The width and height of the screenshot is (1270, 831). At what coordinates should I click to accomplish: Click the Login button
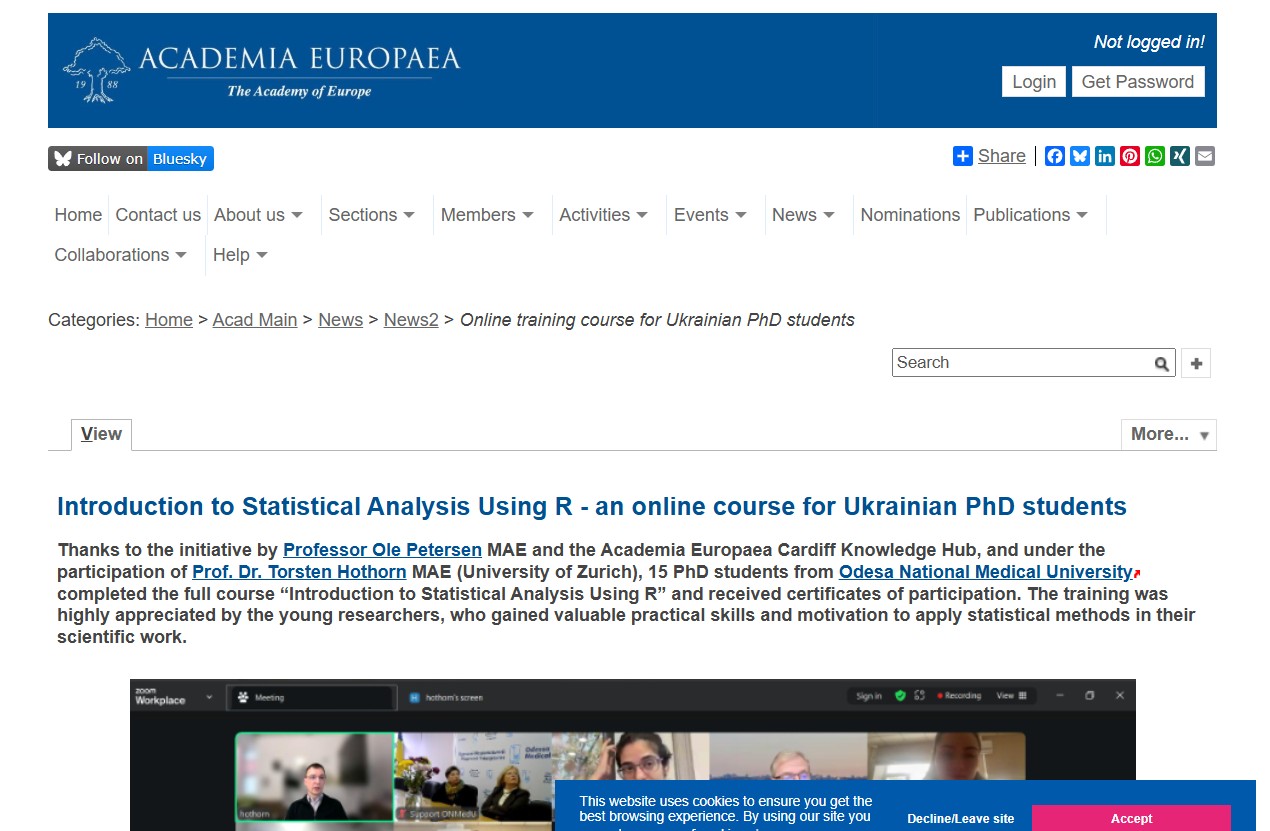point(1033,82)
